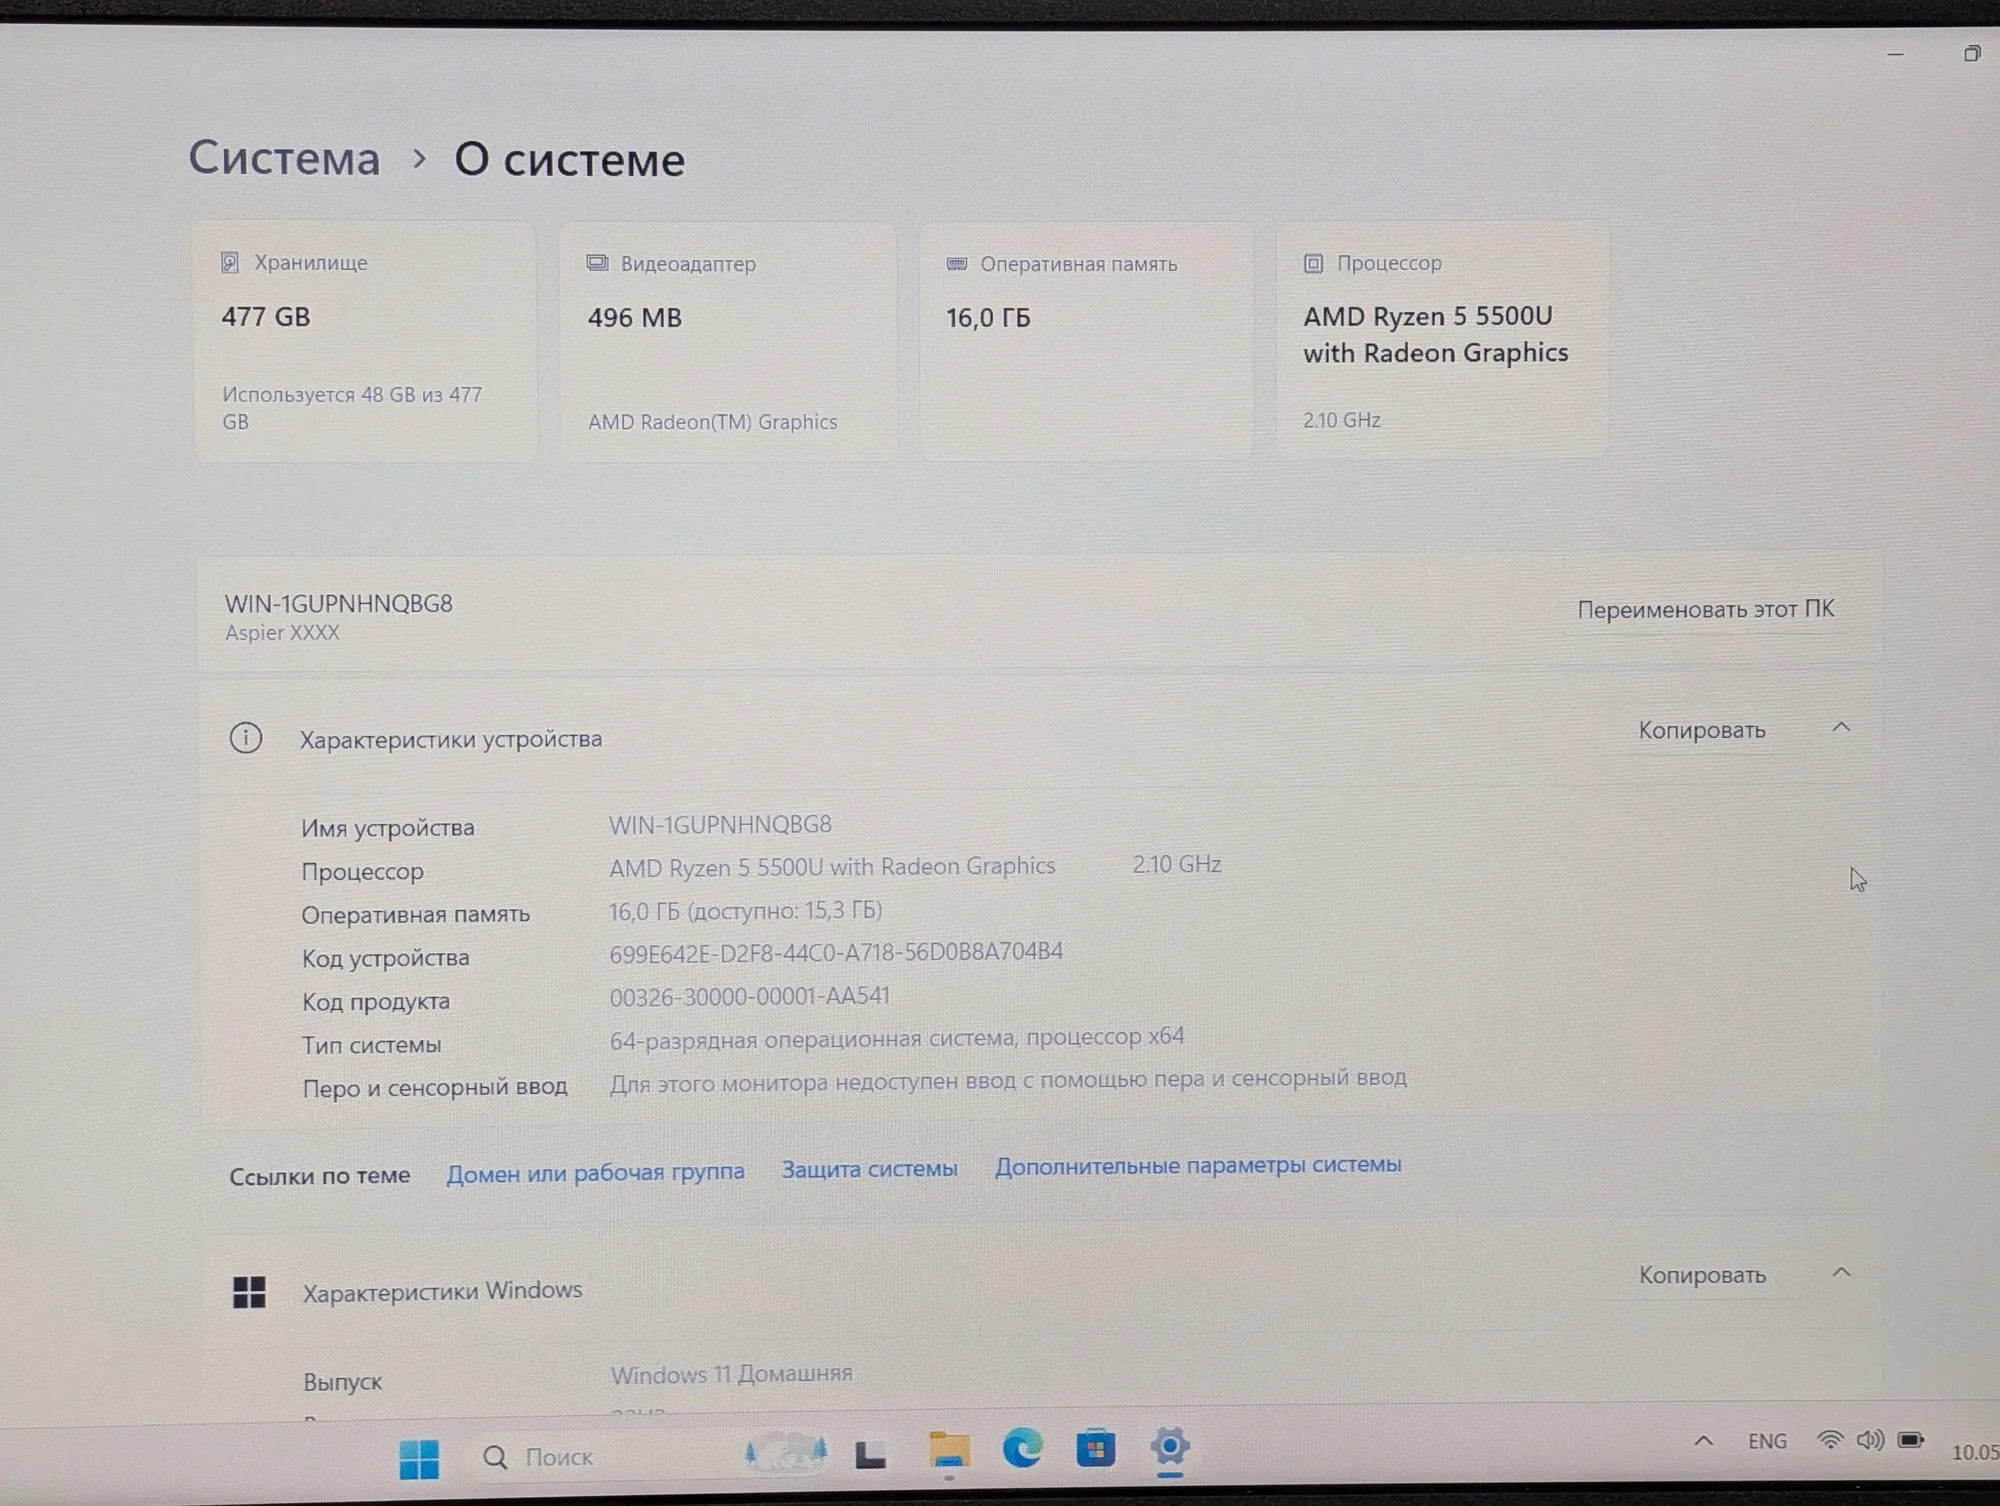Image resolution: width=2000 pixels, height=1506 pixels.
Task: Click the Windows logo beside Характеристики Windows
Action: click(249, 1292)
